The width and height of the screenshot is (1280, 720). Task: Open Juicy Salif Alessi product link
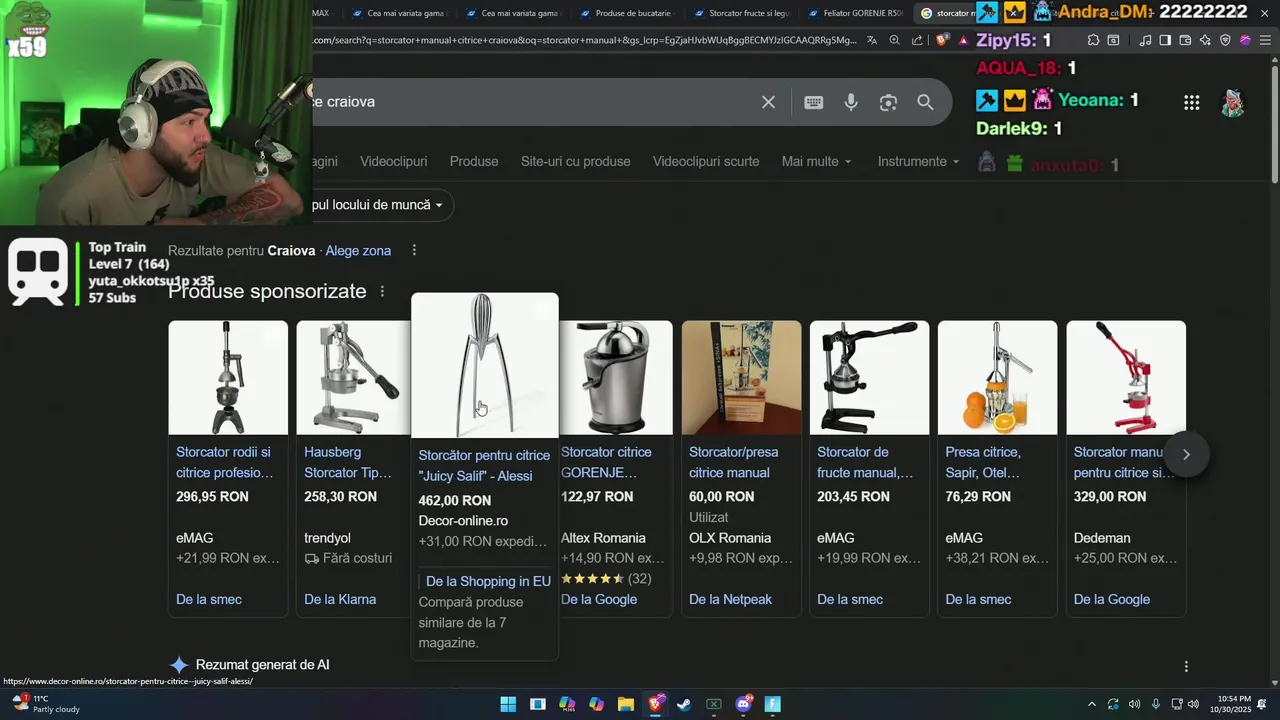(x=484, y=466)
